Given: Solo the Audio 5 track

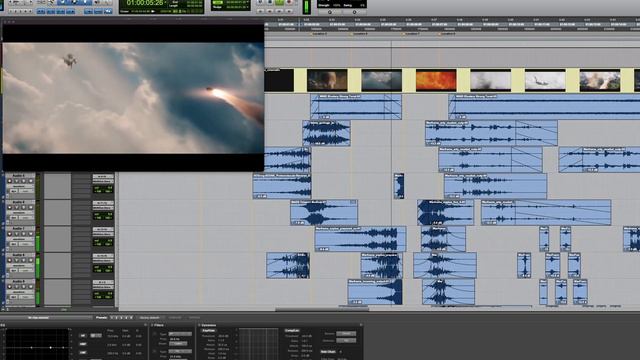Looking at the screenshot, I should 23,181.
